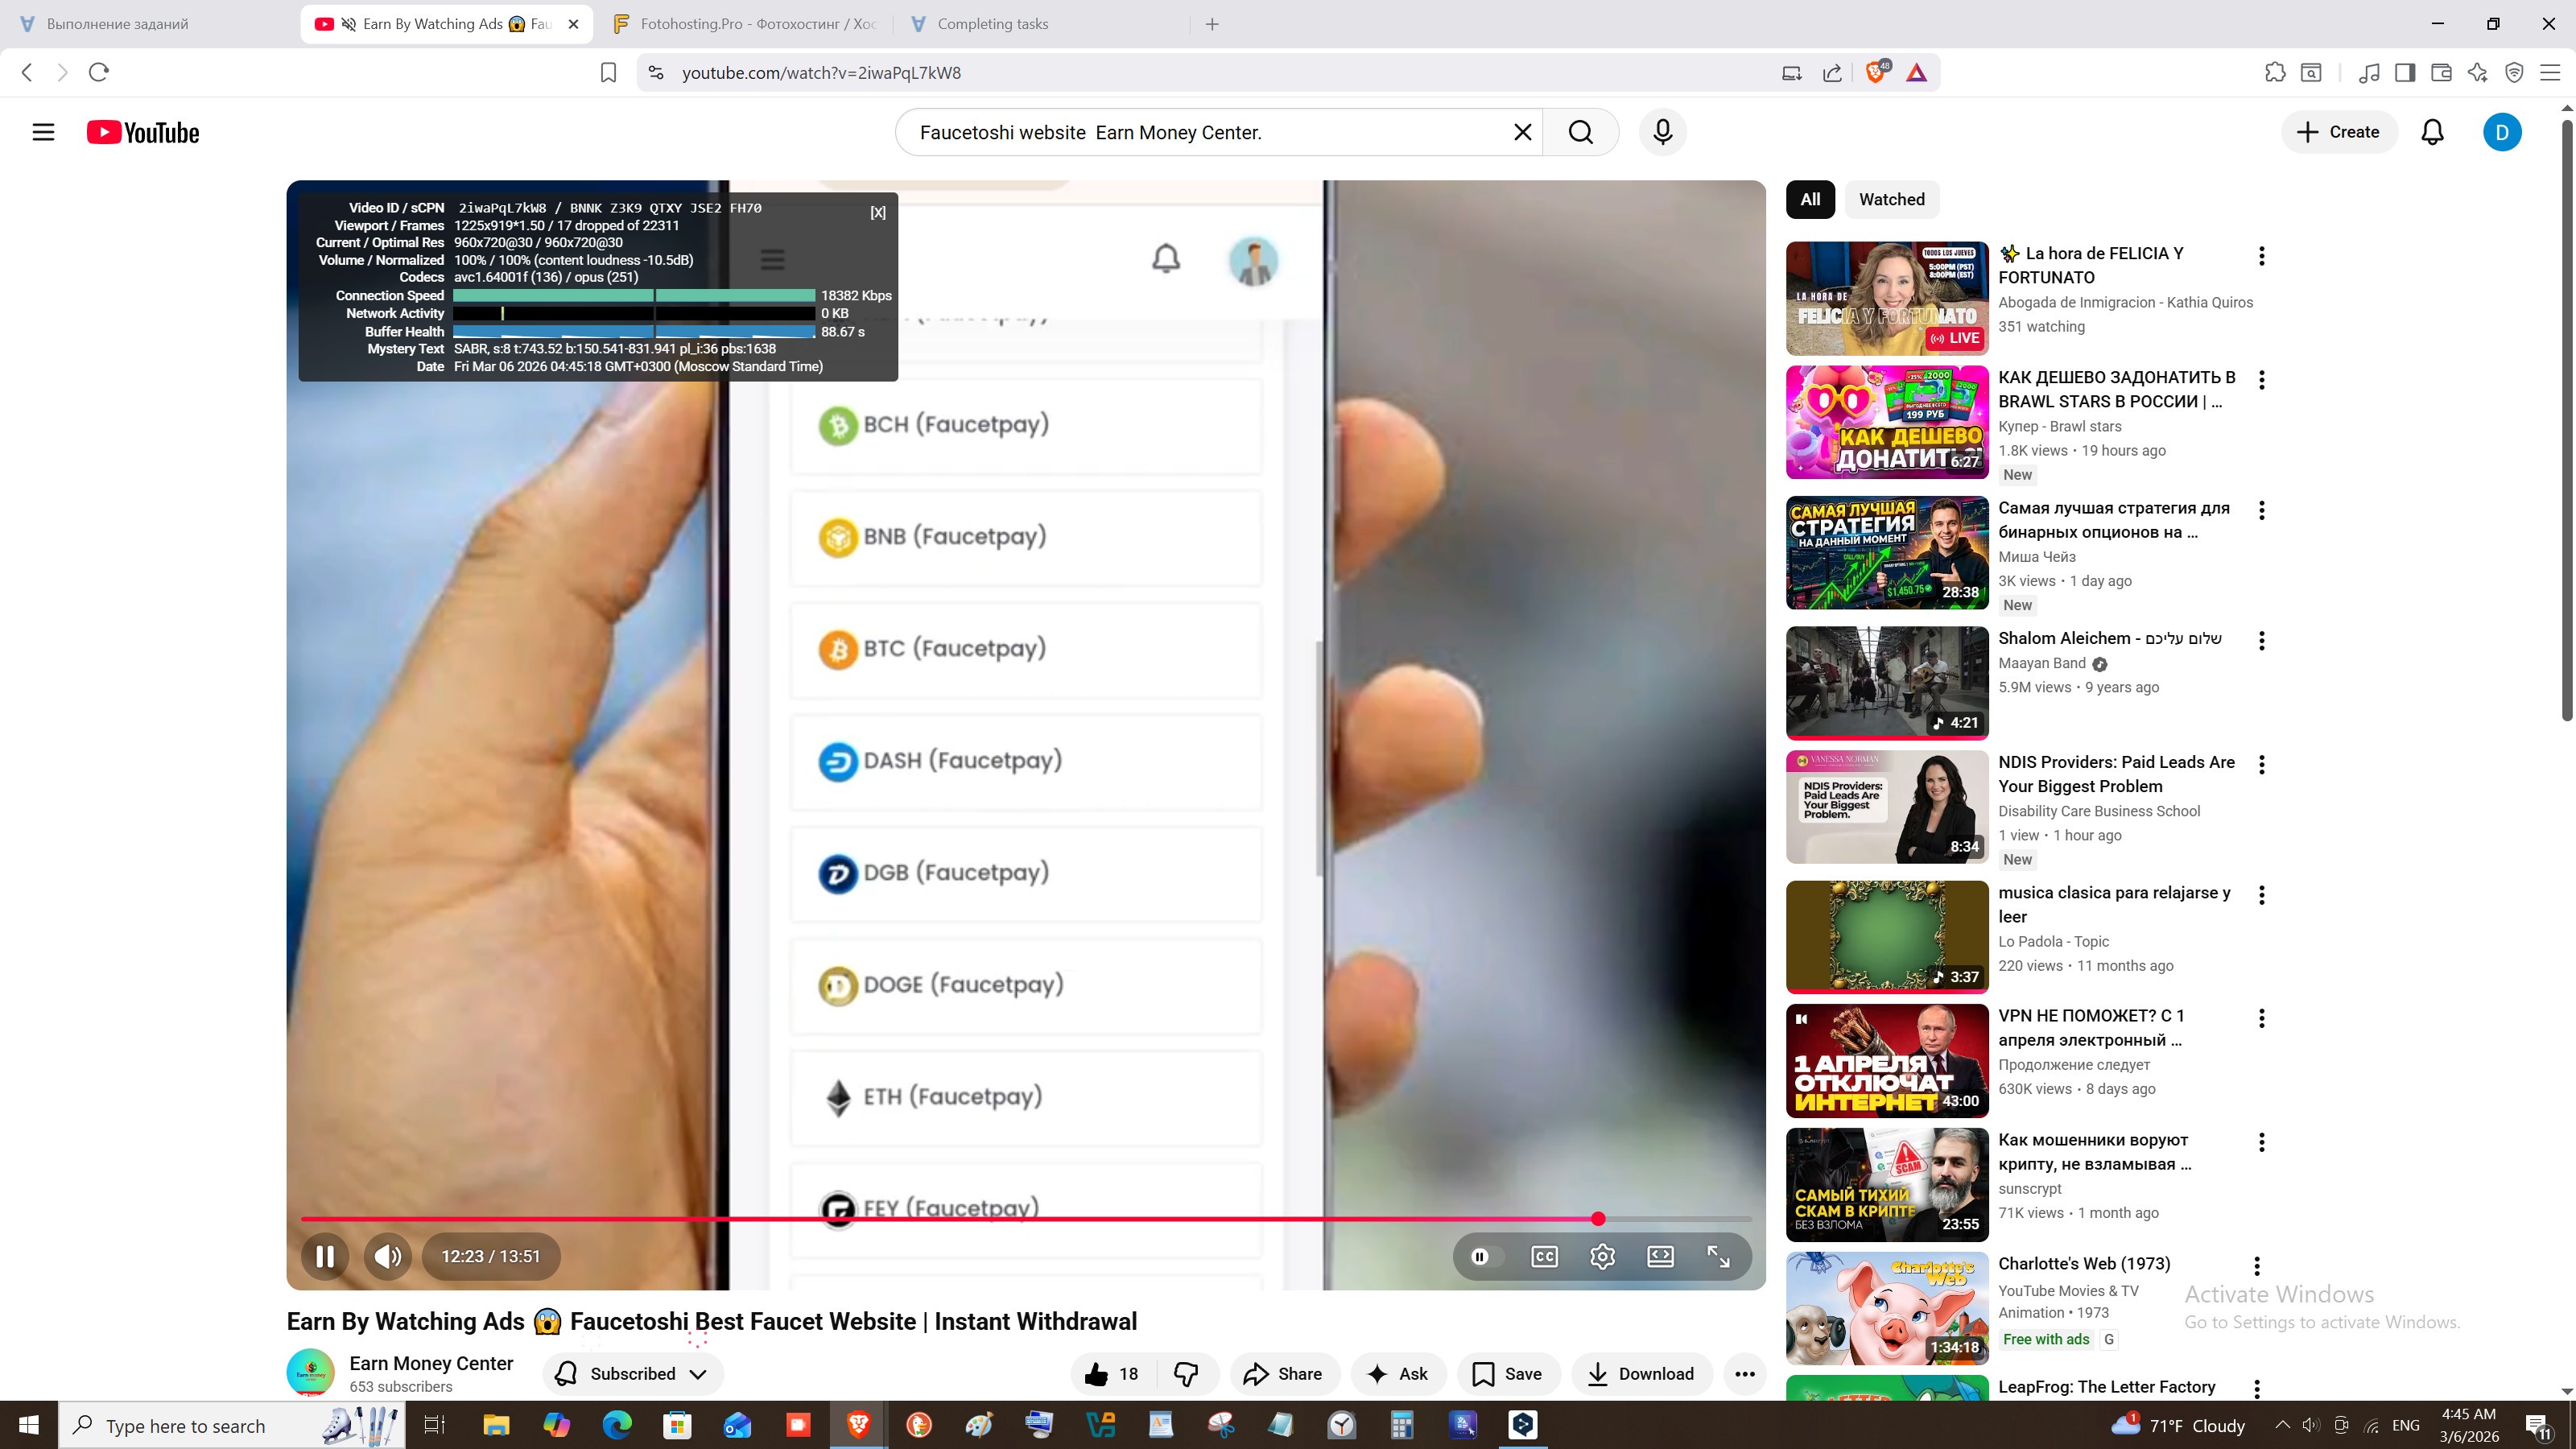Open the YouTube notifications bell
The width and height of the screenshot is (2576, 1449).
(x=2432, y=132)
